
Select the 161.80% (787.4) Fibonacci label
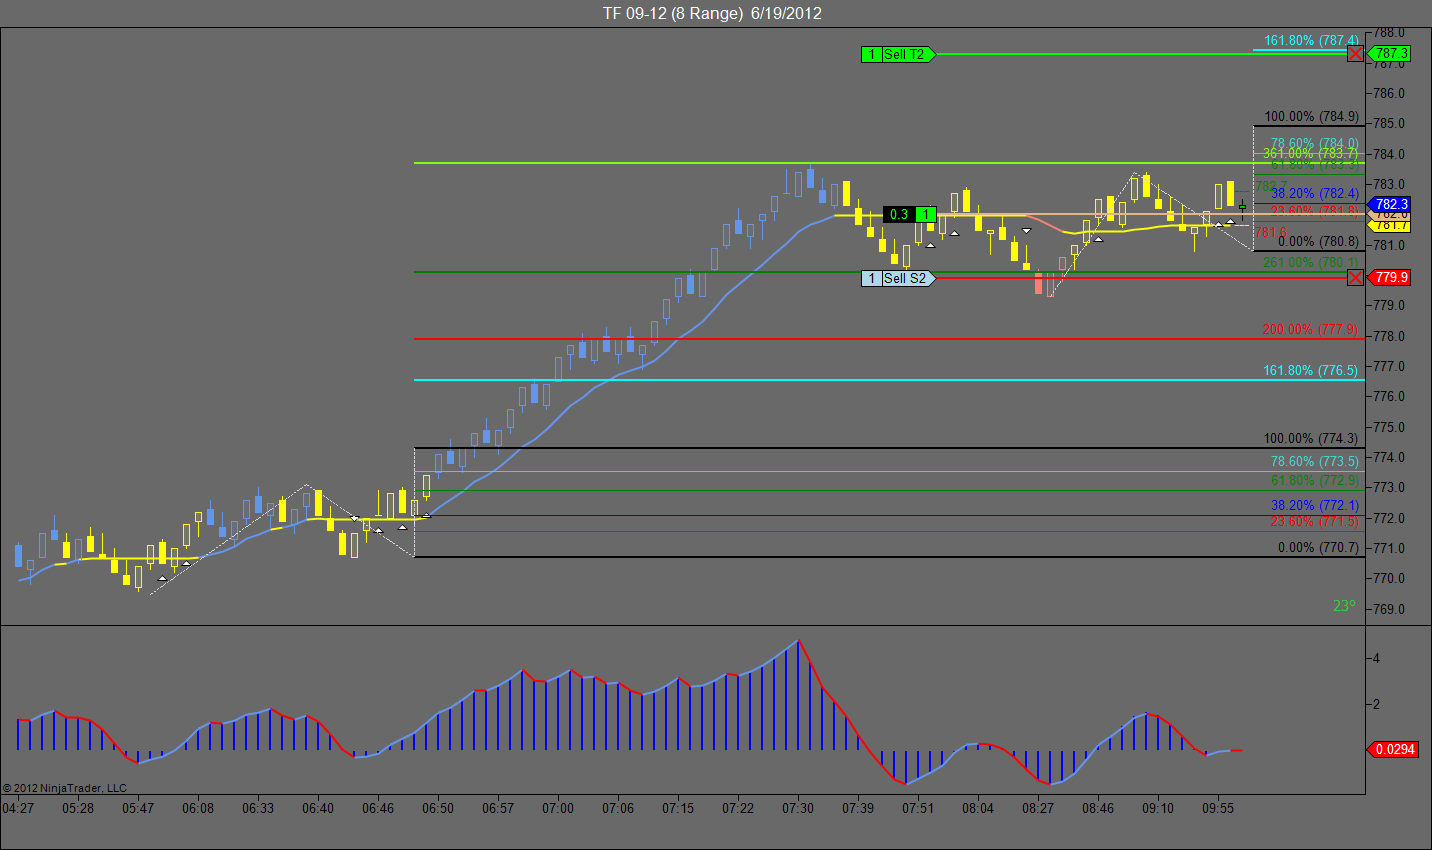pyautogui.click(x=1311, y=41)
